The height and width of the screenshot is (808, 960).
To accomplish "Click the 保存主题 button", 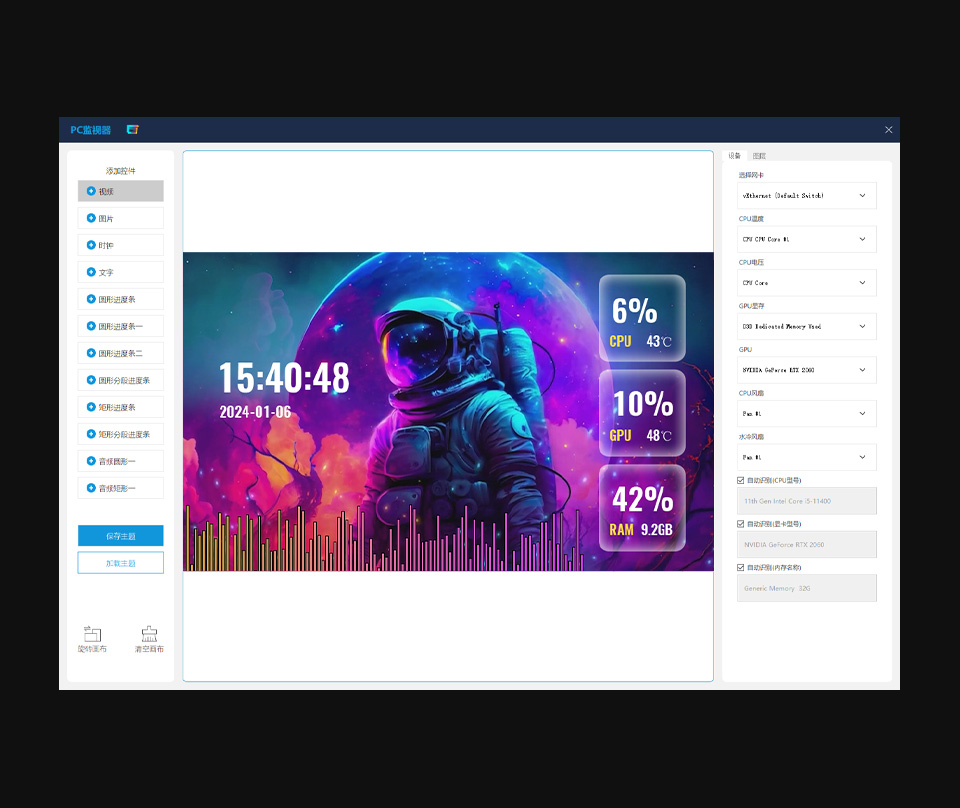I will tap(120, 536).
